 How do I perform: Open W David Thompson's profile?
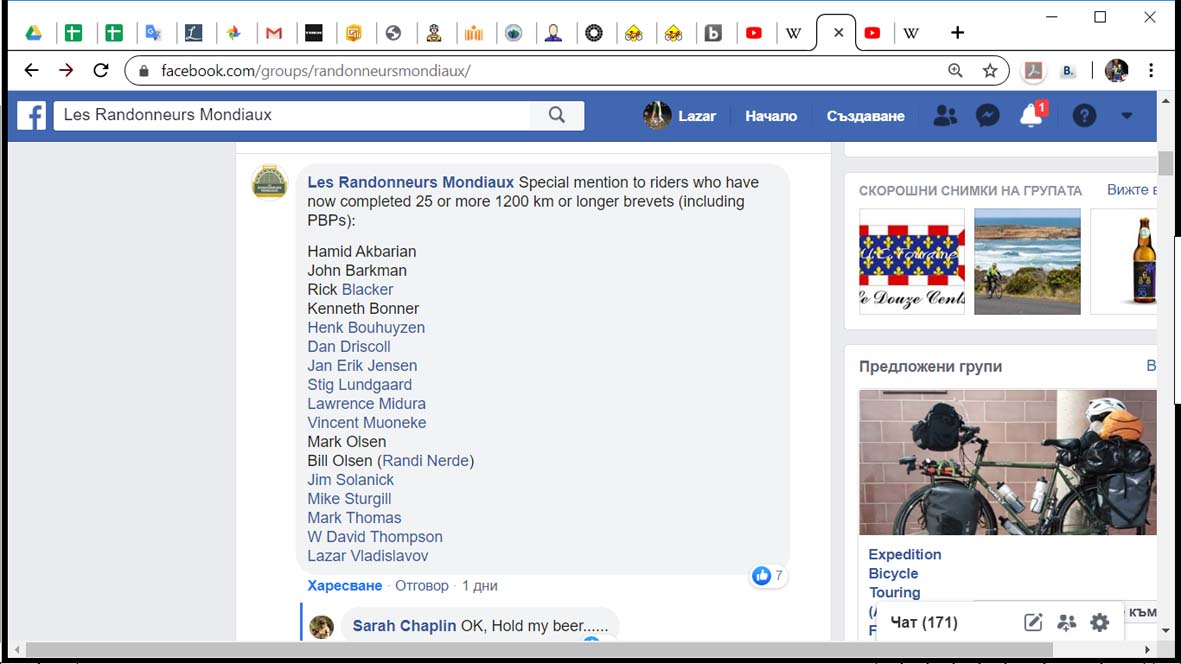click(x=375, y=537)
